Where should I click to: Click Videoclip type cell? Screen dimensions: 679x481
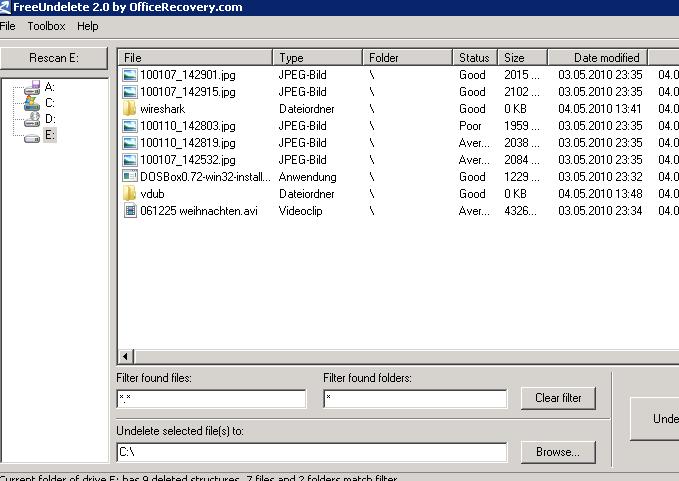click(x=301, y=211)
